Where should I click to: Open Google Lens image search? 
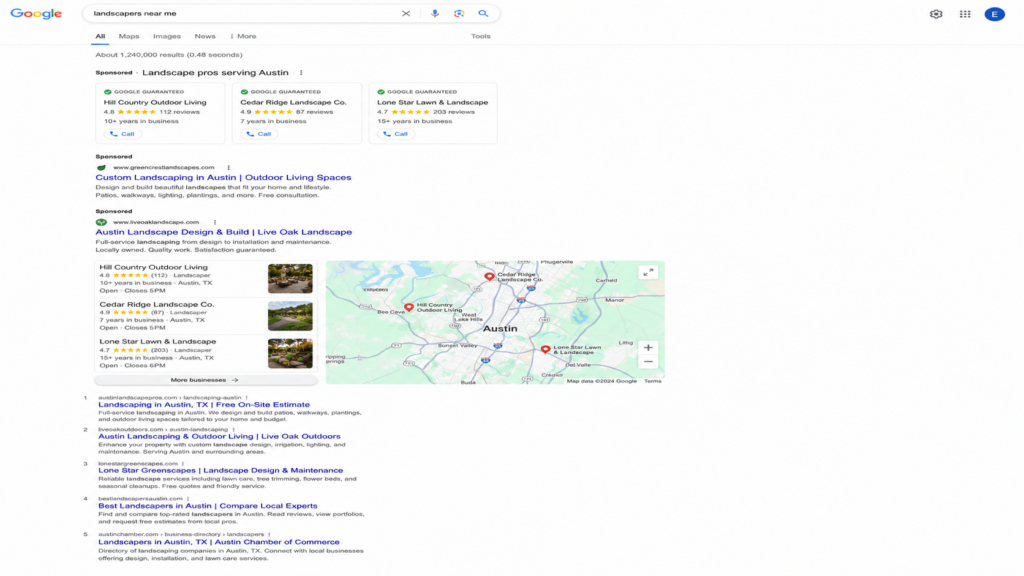458,13
